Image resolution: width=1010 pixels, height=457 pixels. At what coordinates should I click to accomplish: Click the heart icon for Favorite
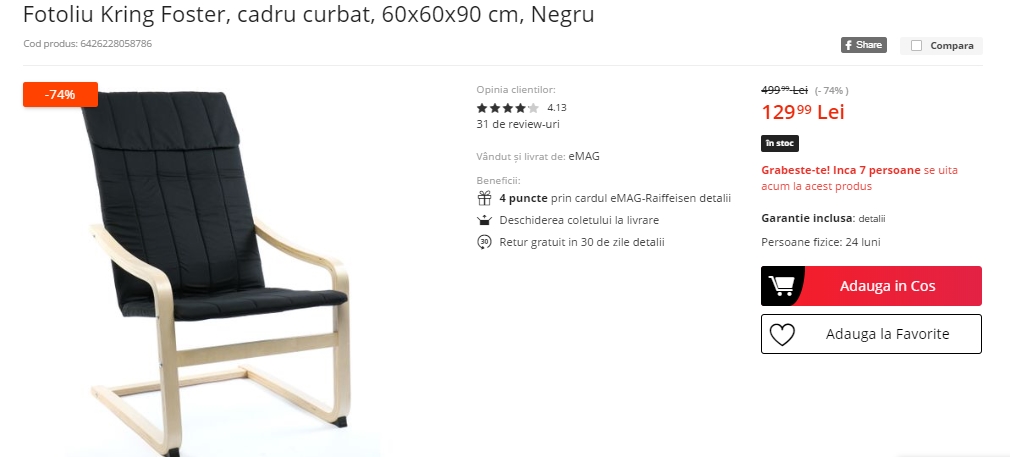click(x=782, y=335)
